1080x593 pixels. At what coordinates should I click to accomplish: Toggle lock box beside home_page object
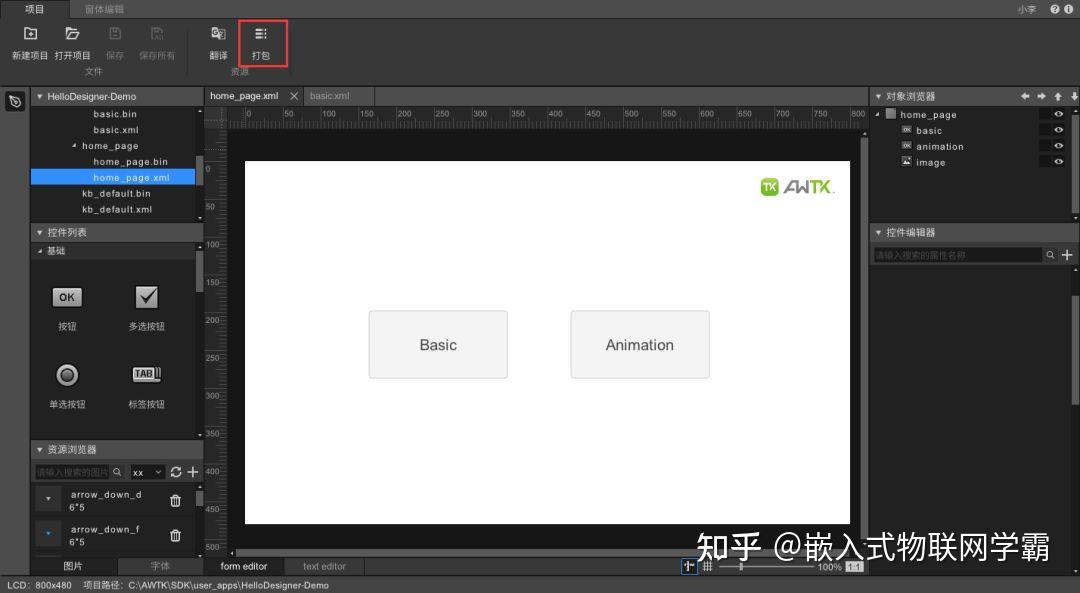click(1045, 114)
